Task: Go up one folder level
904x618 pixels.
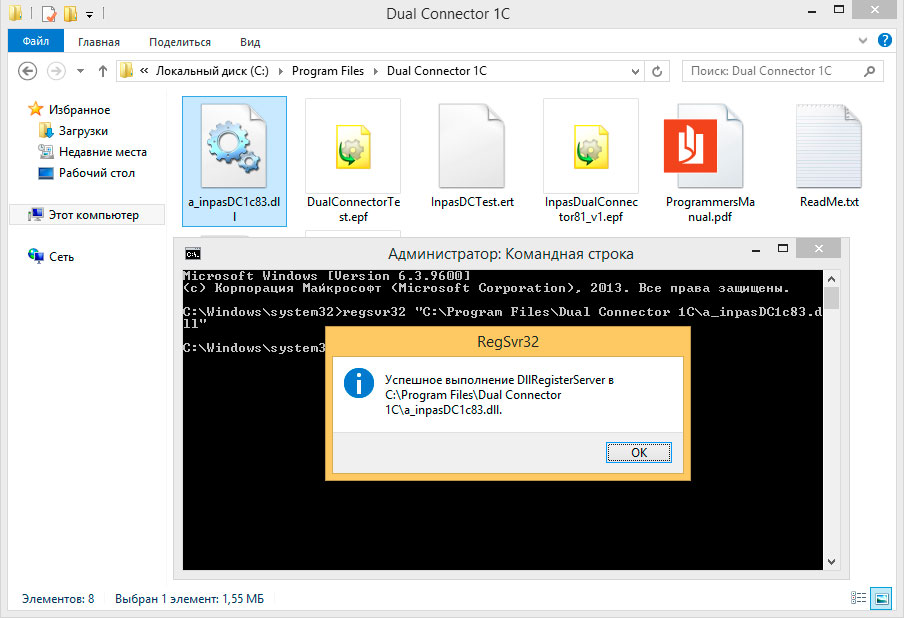Action: (103, 71)
